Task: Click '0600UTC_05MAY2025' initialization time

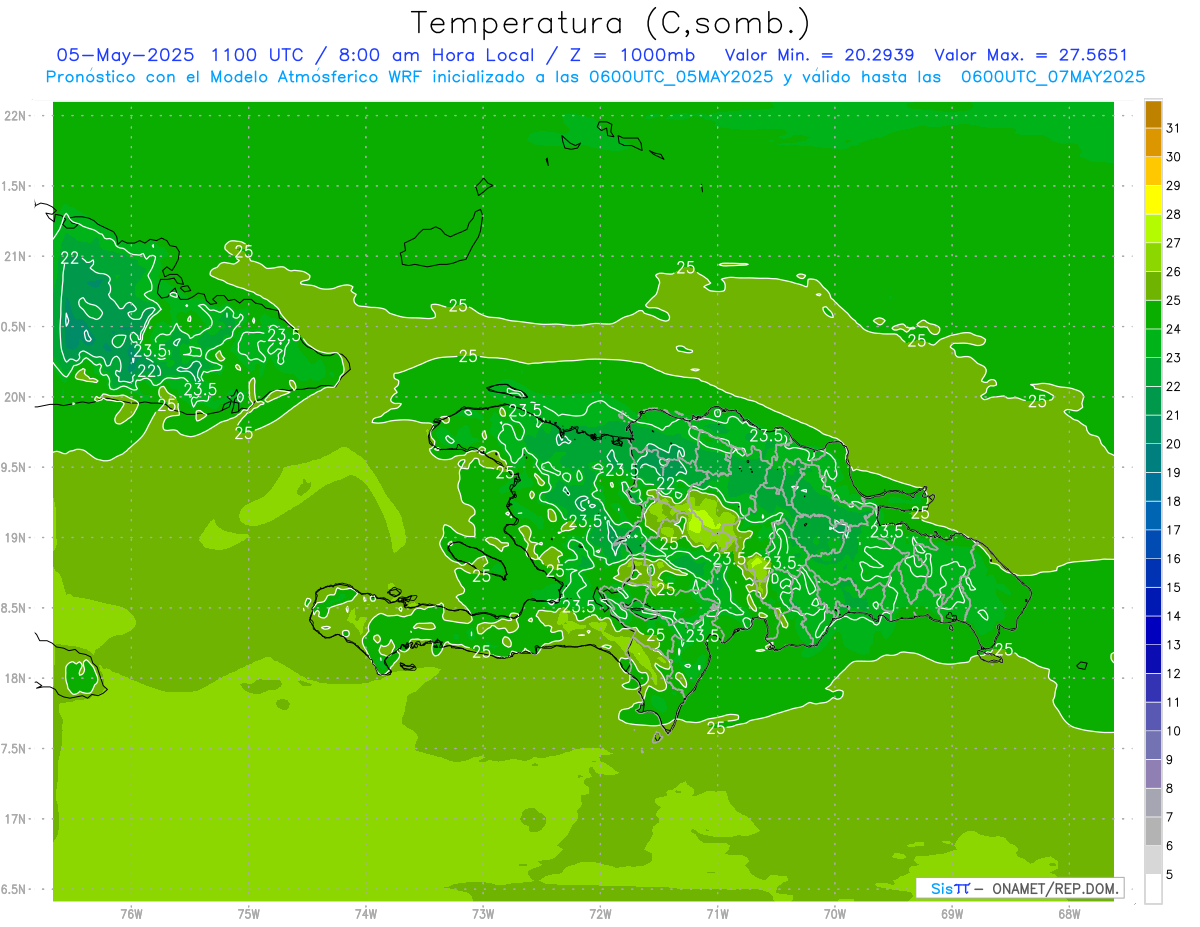Action: tap(681, 77)
